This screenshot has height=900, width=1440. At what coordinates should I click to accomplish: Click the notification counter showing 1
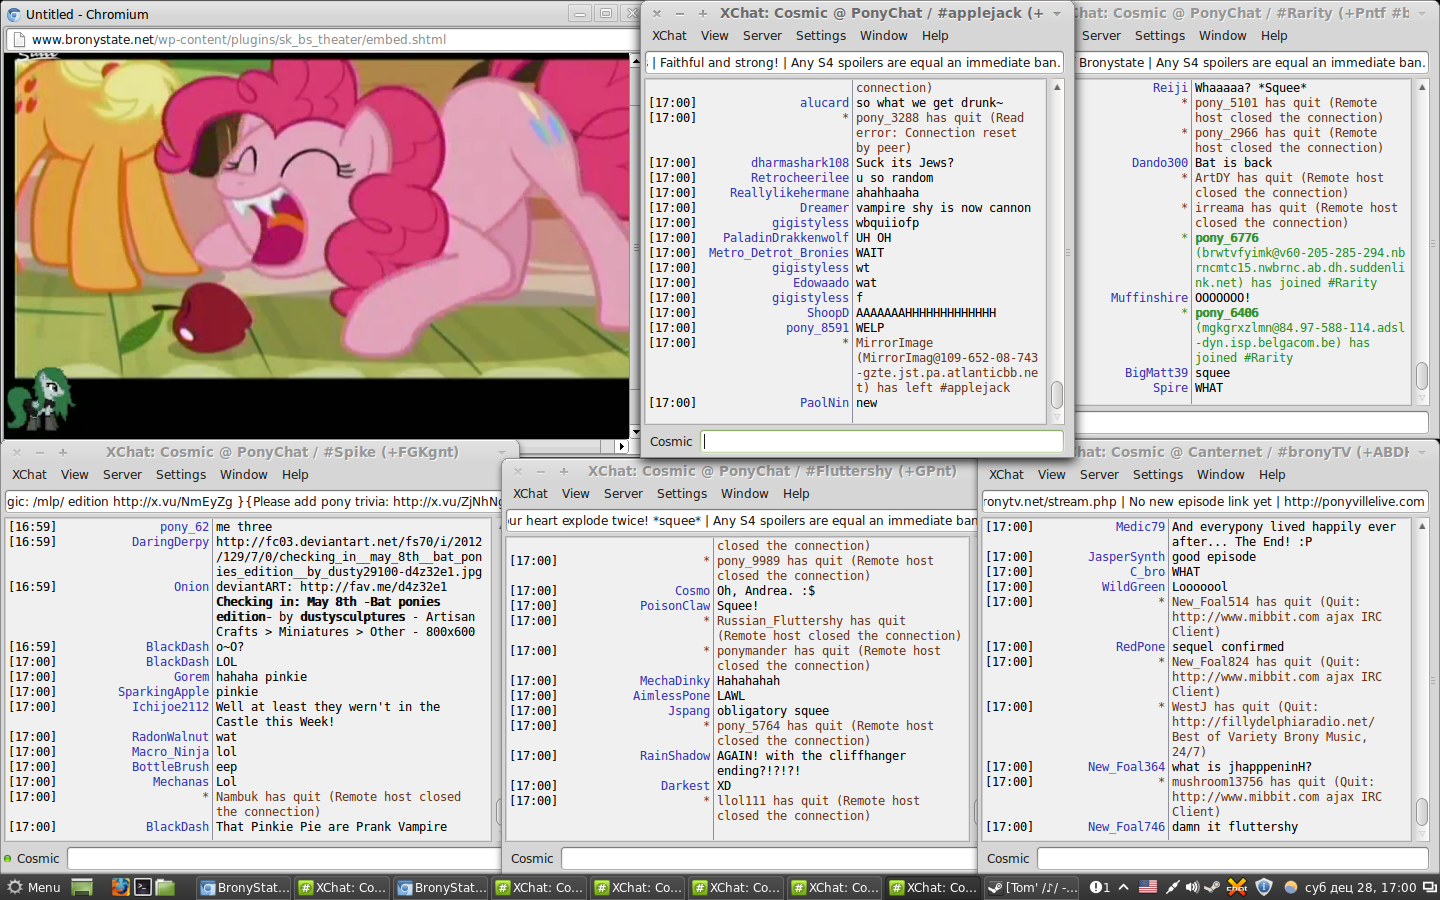[1099, 887]
